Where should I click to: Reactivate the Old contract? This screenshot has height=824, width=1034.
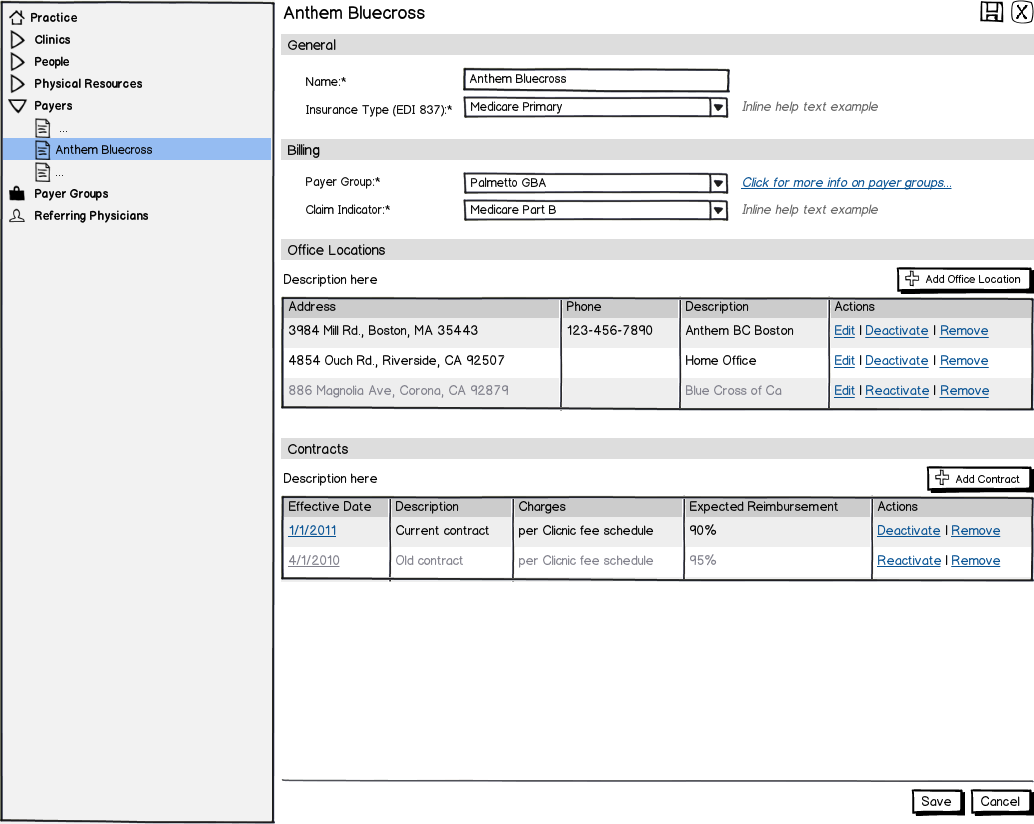coord(909,560)
